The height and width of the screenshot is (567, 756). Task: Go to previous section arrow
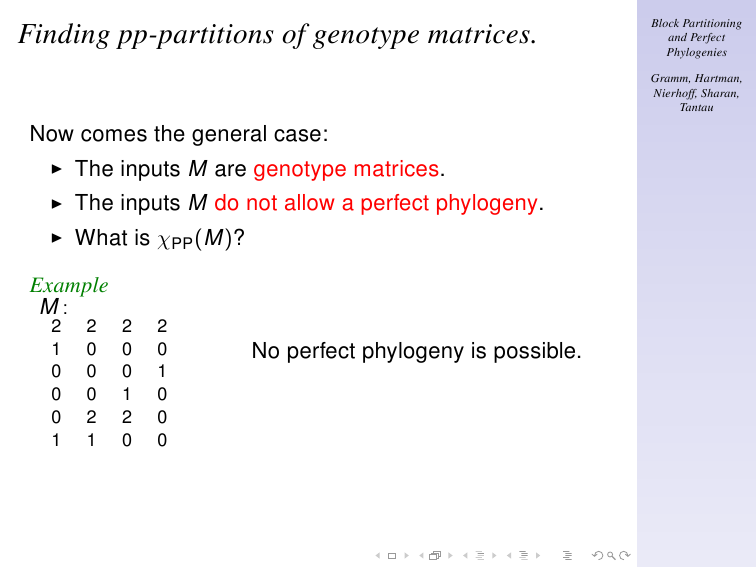tap(509, 555)
